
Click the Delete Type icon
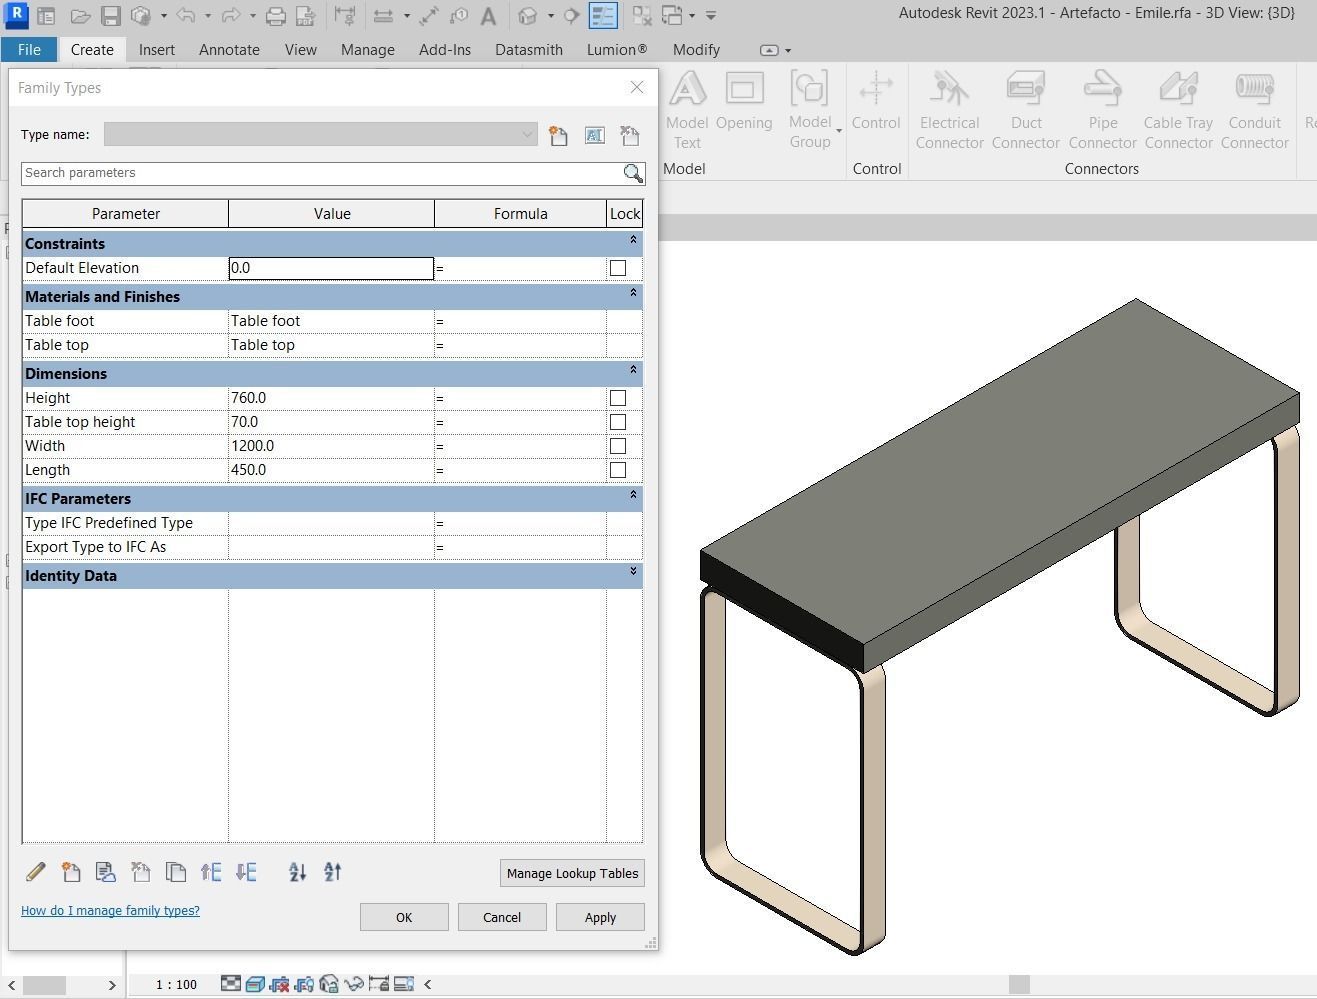629,135
